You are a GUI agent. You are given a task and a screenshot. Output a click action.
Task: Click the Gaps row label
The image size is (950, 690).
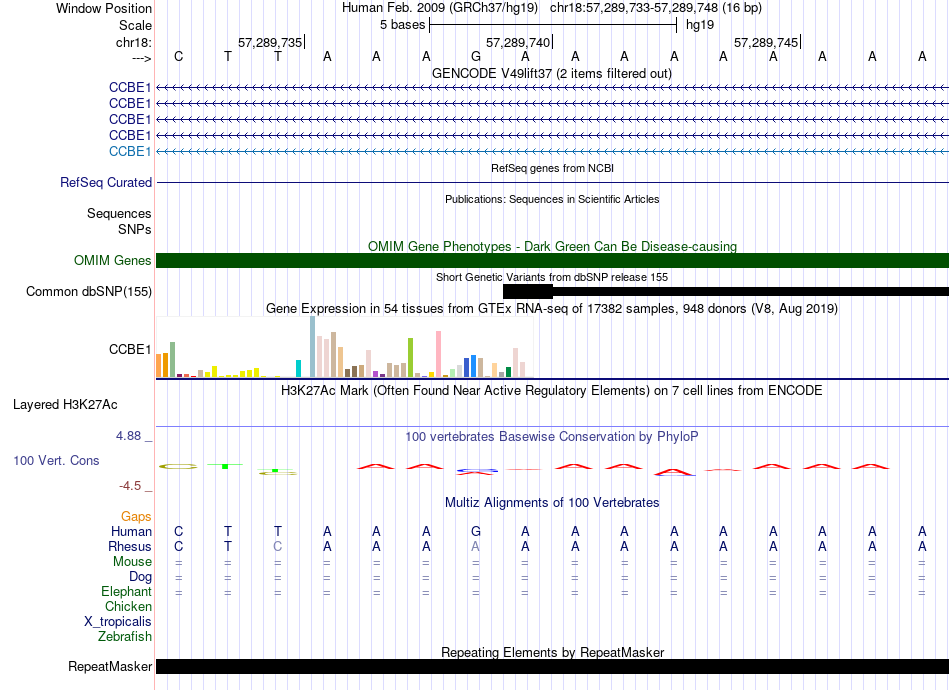(136, 517)
